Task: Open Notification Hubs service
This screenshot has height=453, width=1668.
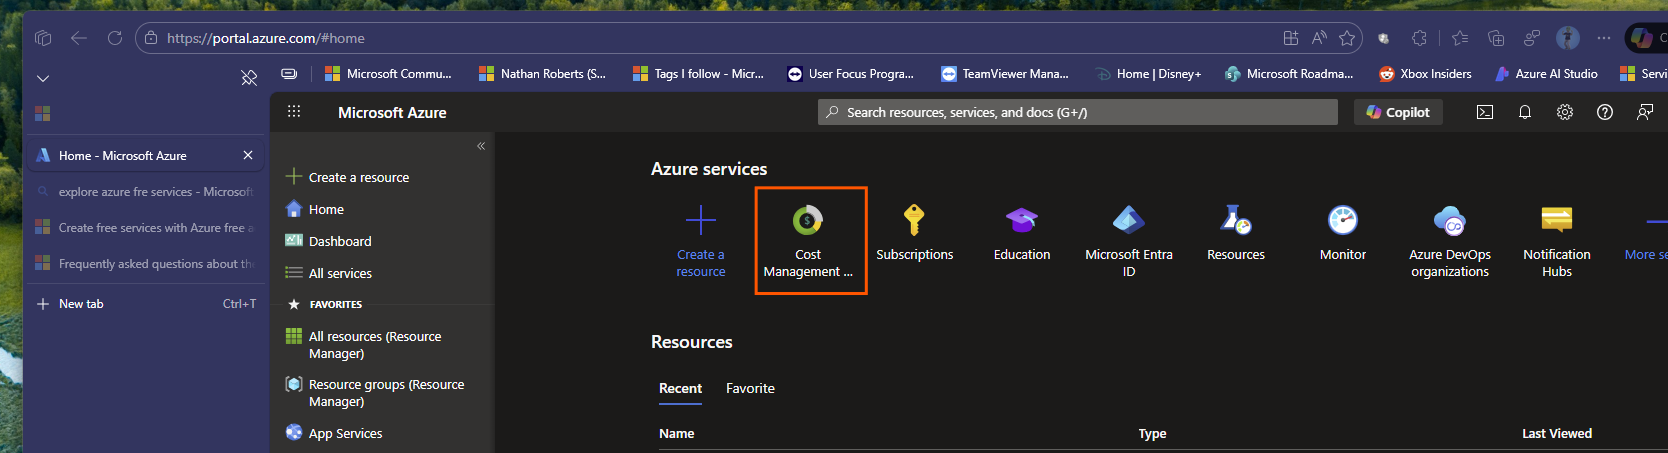Action: click(1556, 241)
